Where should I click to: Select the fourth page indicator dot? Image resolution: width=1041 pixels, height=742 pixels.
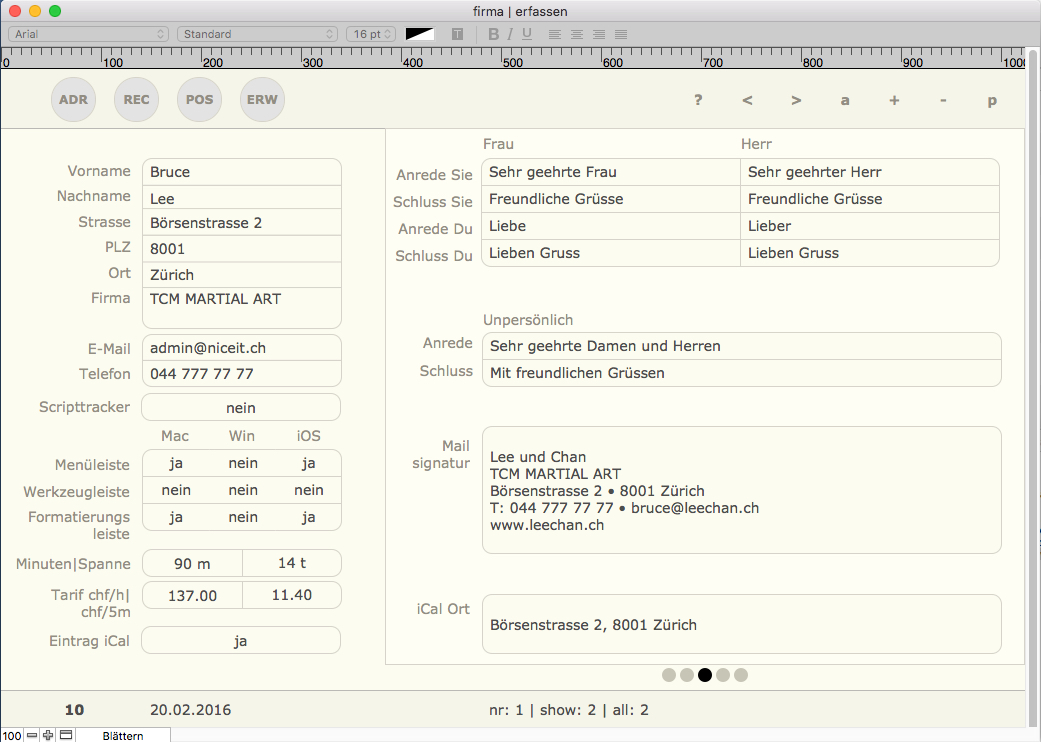pos(722,675)
